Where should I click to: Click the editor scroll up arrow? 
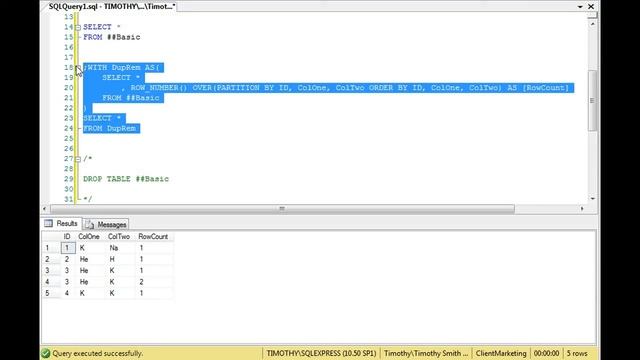point(592,24)
